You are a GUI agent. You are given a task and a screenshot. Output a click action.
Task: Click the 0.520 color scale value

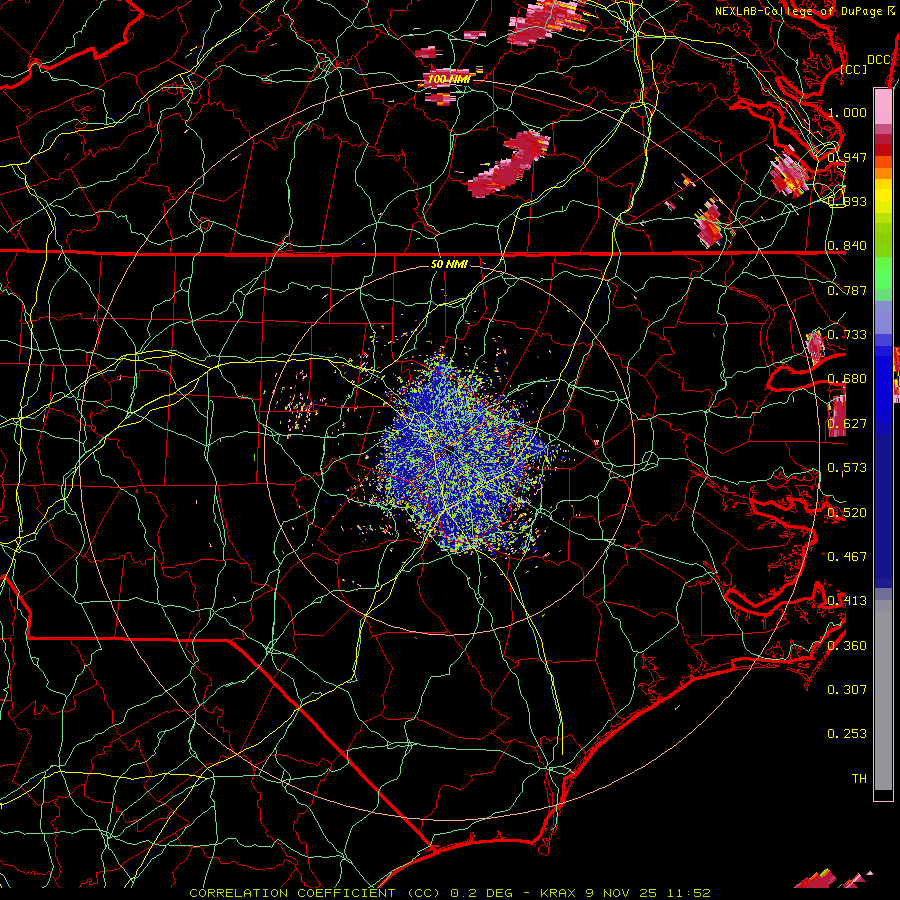coord(847,513)
